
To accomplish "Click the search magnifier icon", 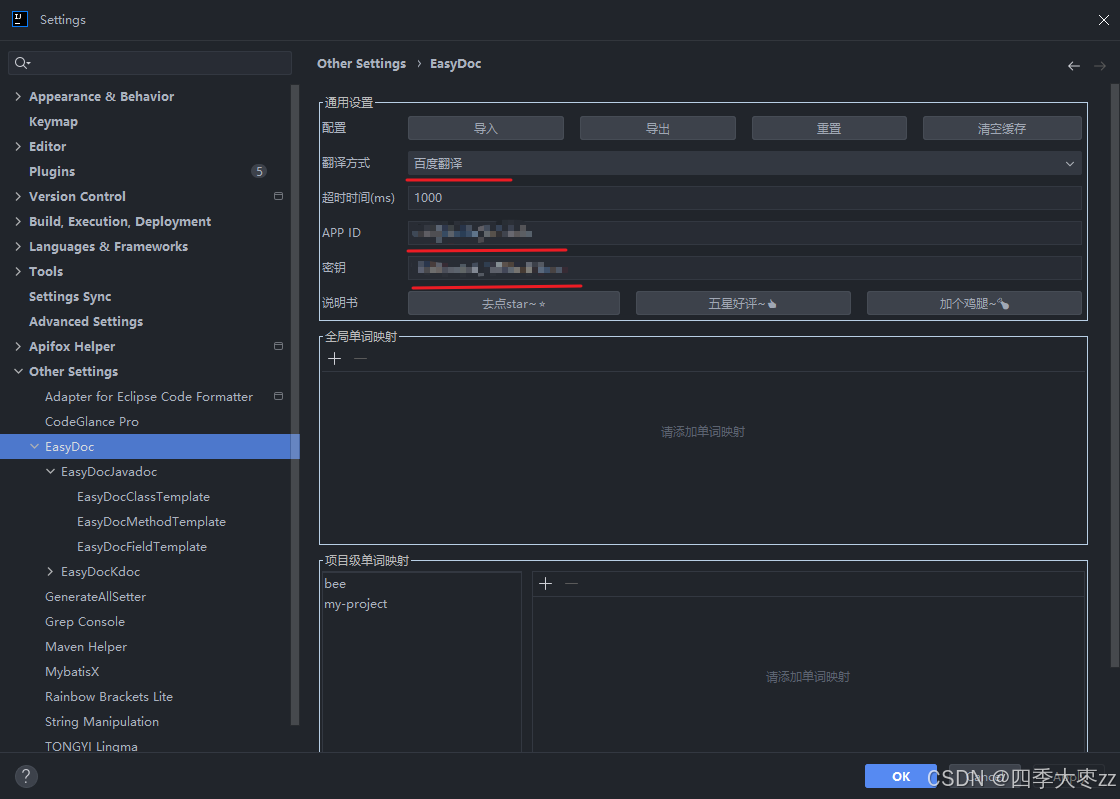I will (x=22, y=63).
